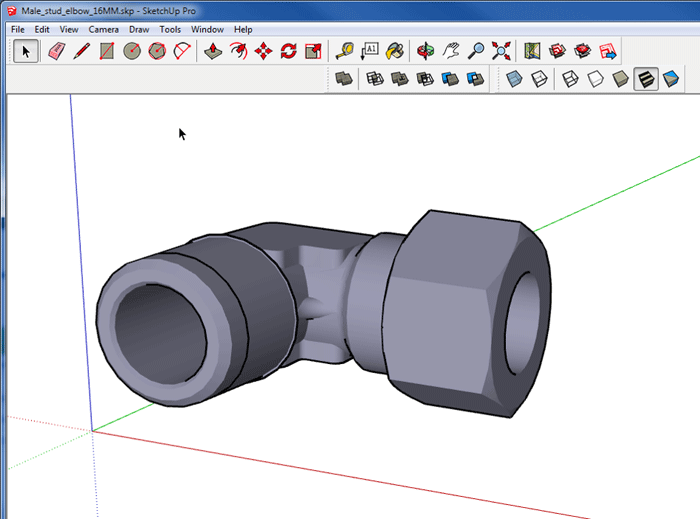Toggle Back Edges display style
The image size is (700, 519).
pos(538,78)
